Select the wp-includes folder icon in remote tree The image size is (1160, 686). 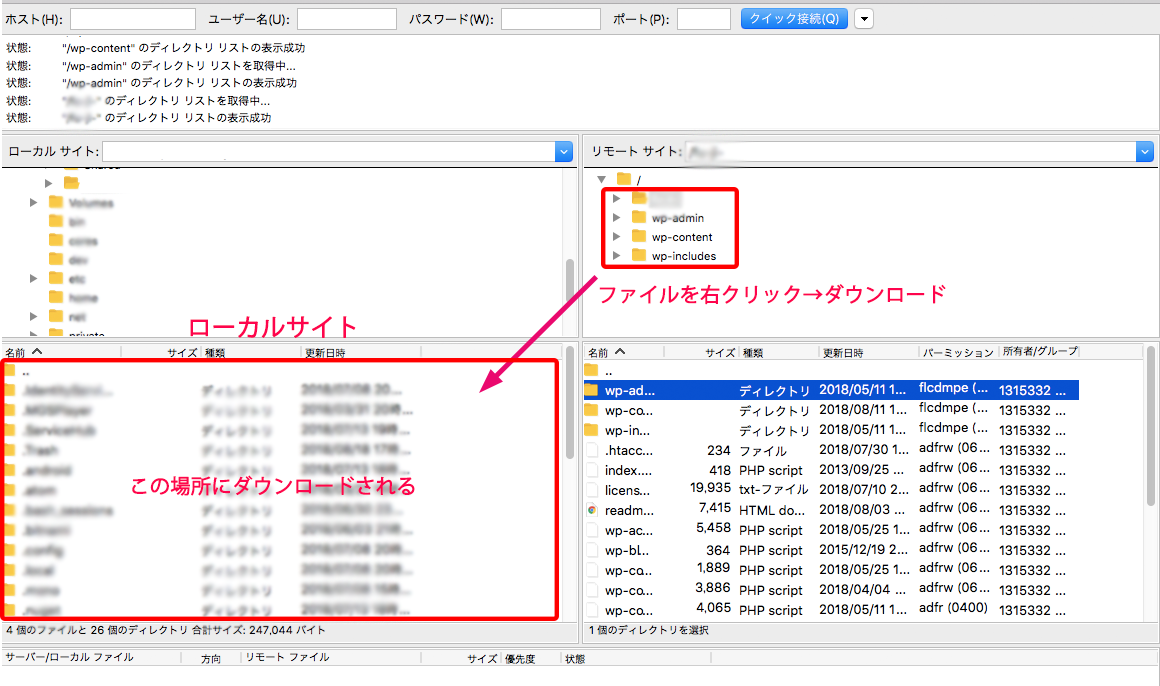[x=639, y=256]
